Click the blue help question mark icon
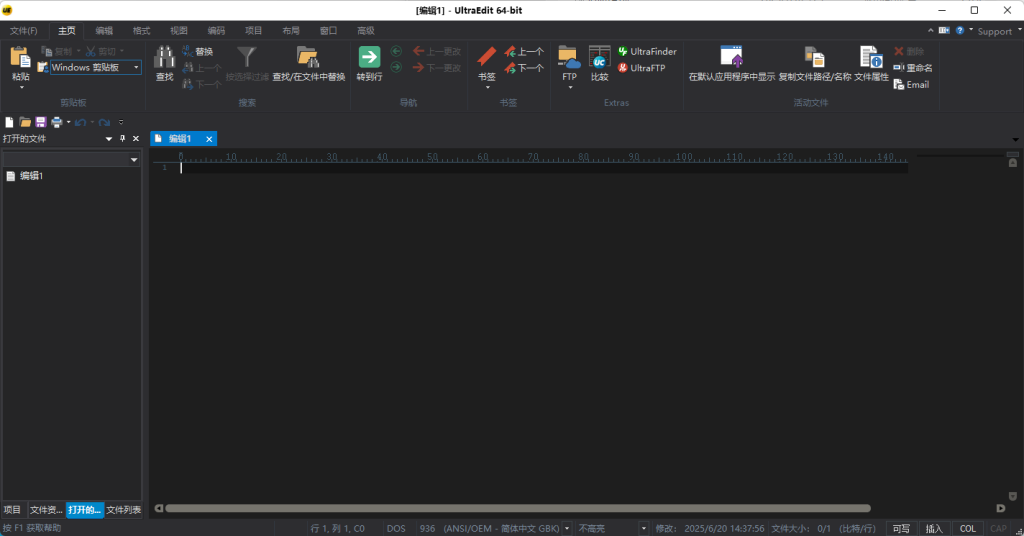Viewport: 1024px width, 536px height. [959, 30]
